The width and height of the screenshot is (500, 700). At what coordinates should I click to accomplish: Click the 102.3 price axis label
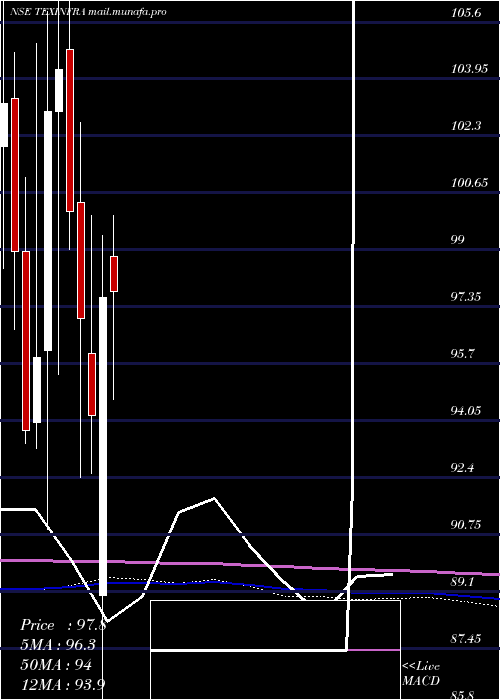(x=466, y=125)
